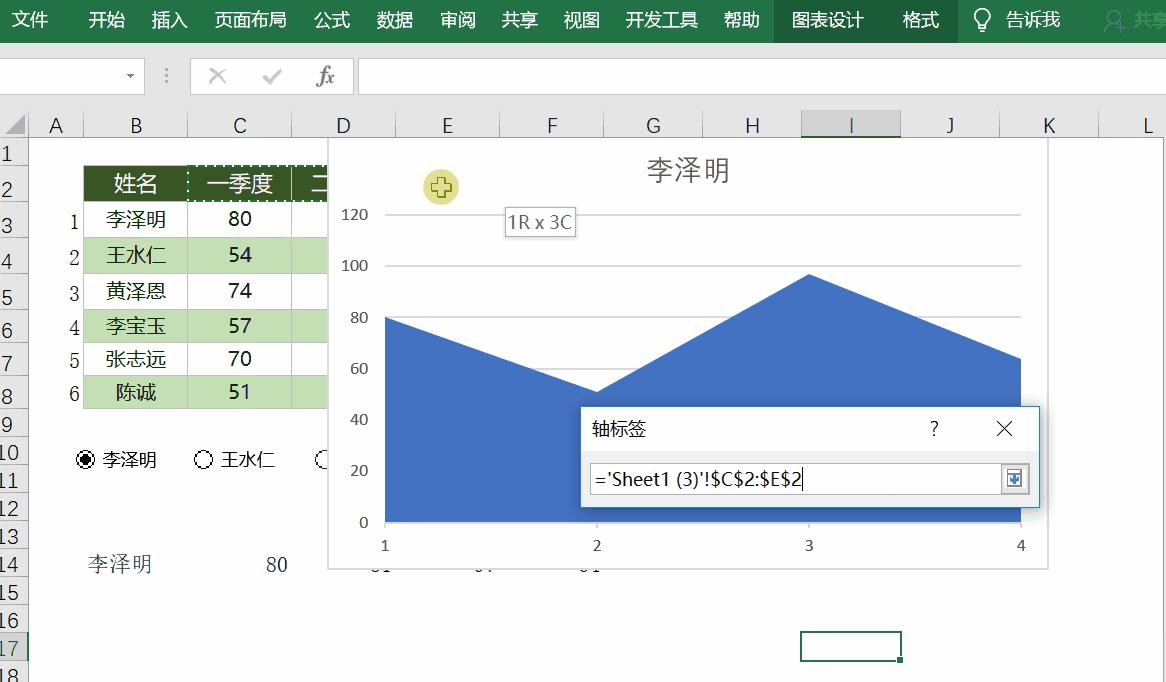This screenshot has width=1166, height=682.
Task: Open the Name Box dropdown arrow
Action: pos(128,75)
